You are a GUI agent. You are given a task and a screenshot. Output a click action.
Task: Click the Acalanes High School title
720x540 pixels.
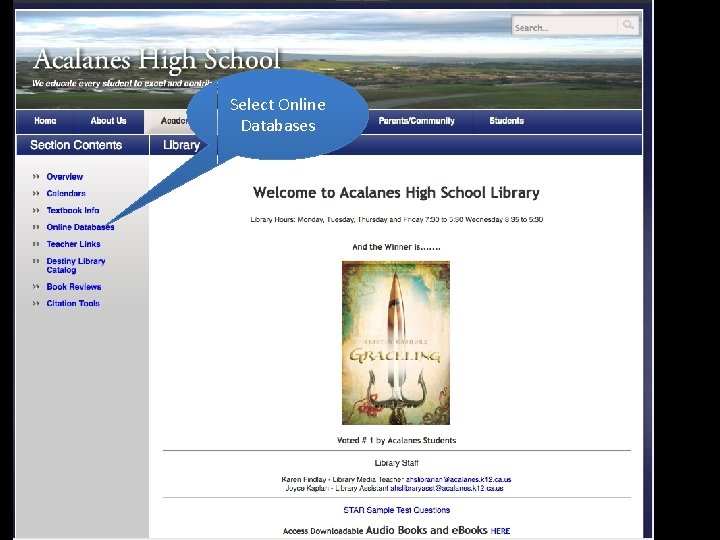click(157, 60)
